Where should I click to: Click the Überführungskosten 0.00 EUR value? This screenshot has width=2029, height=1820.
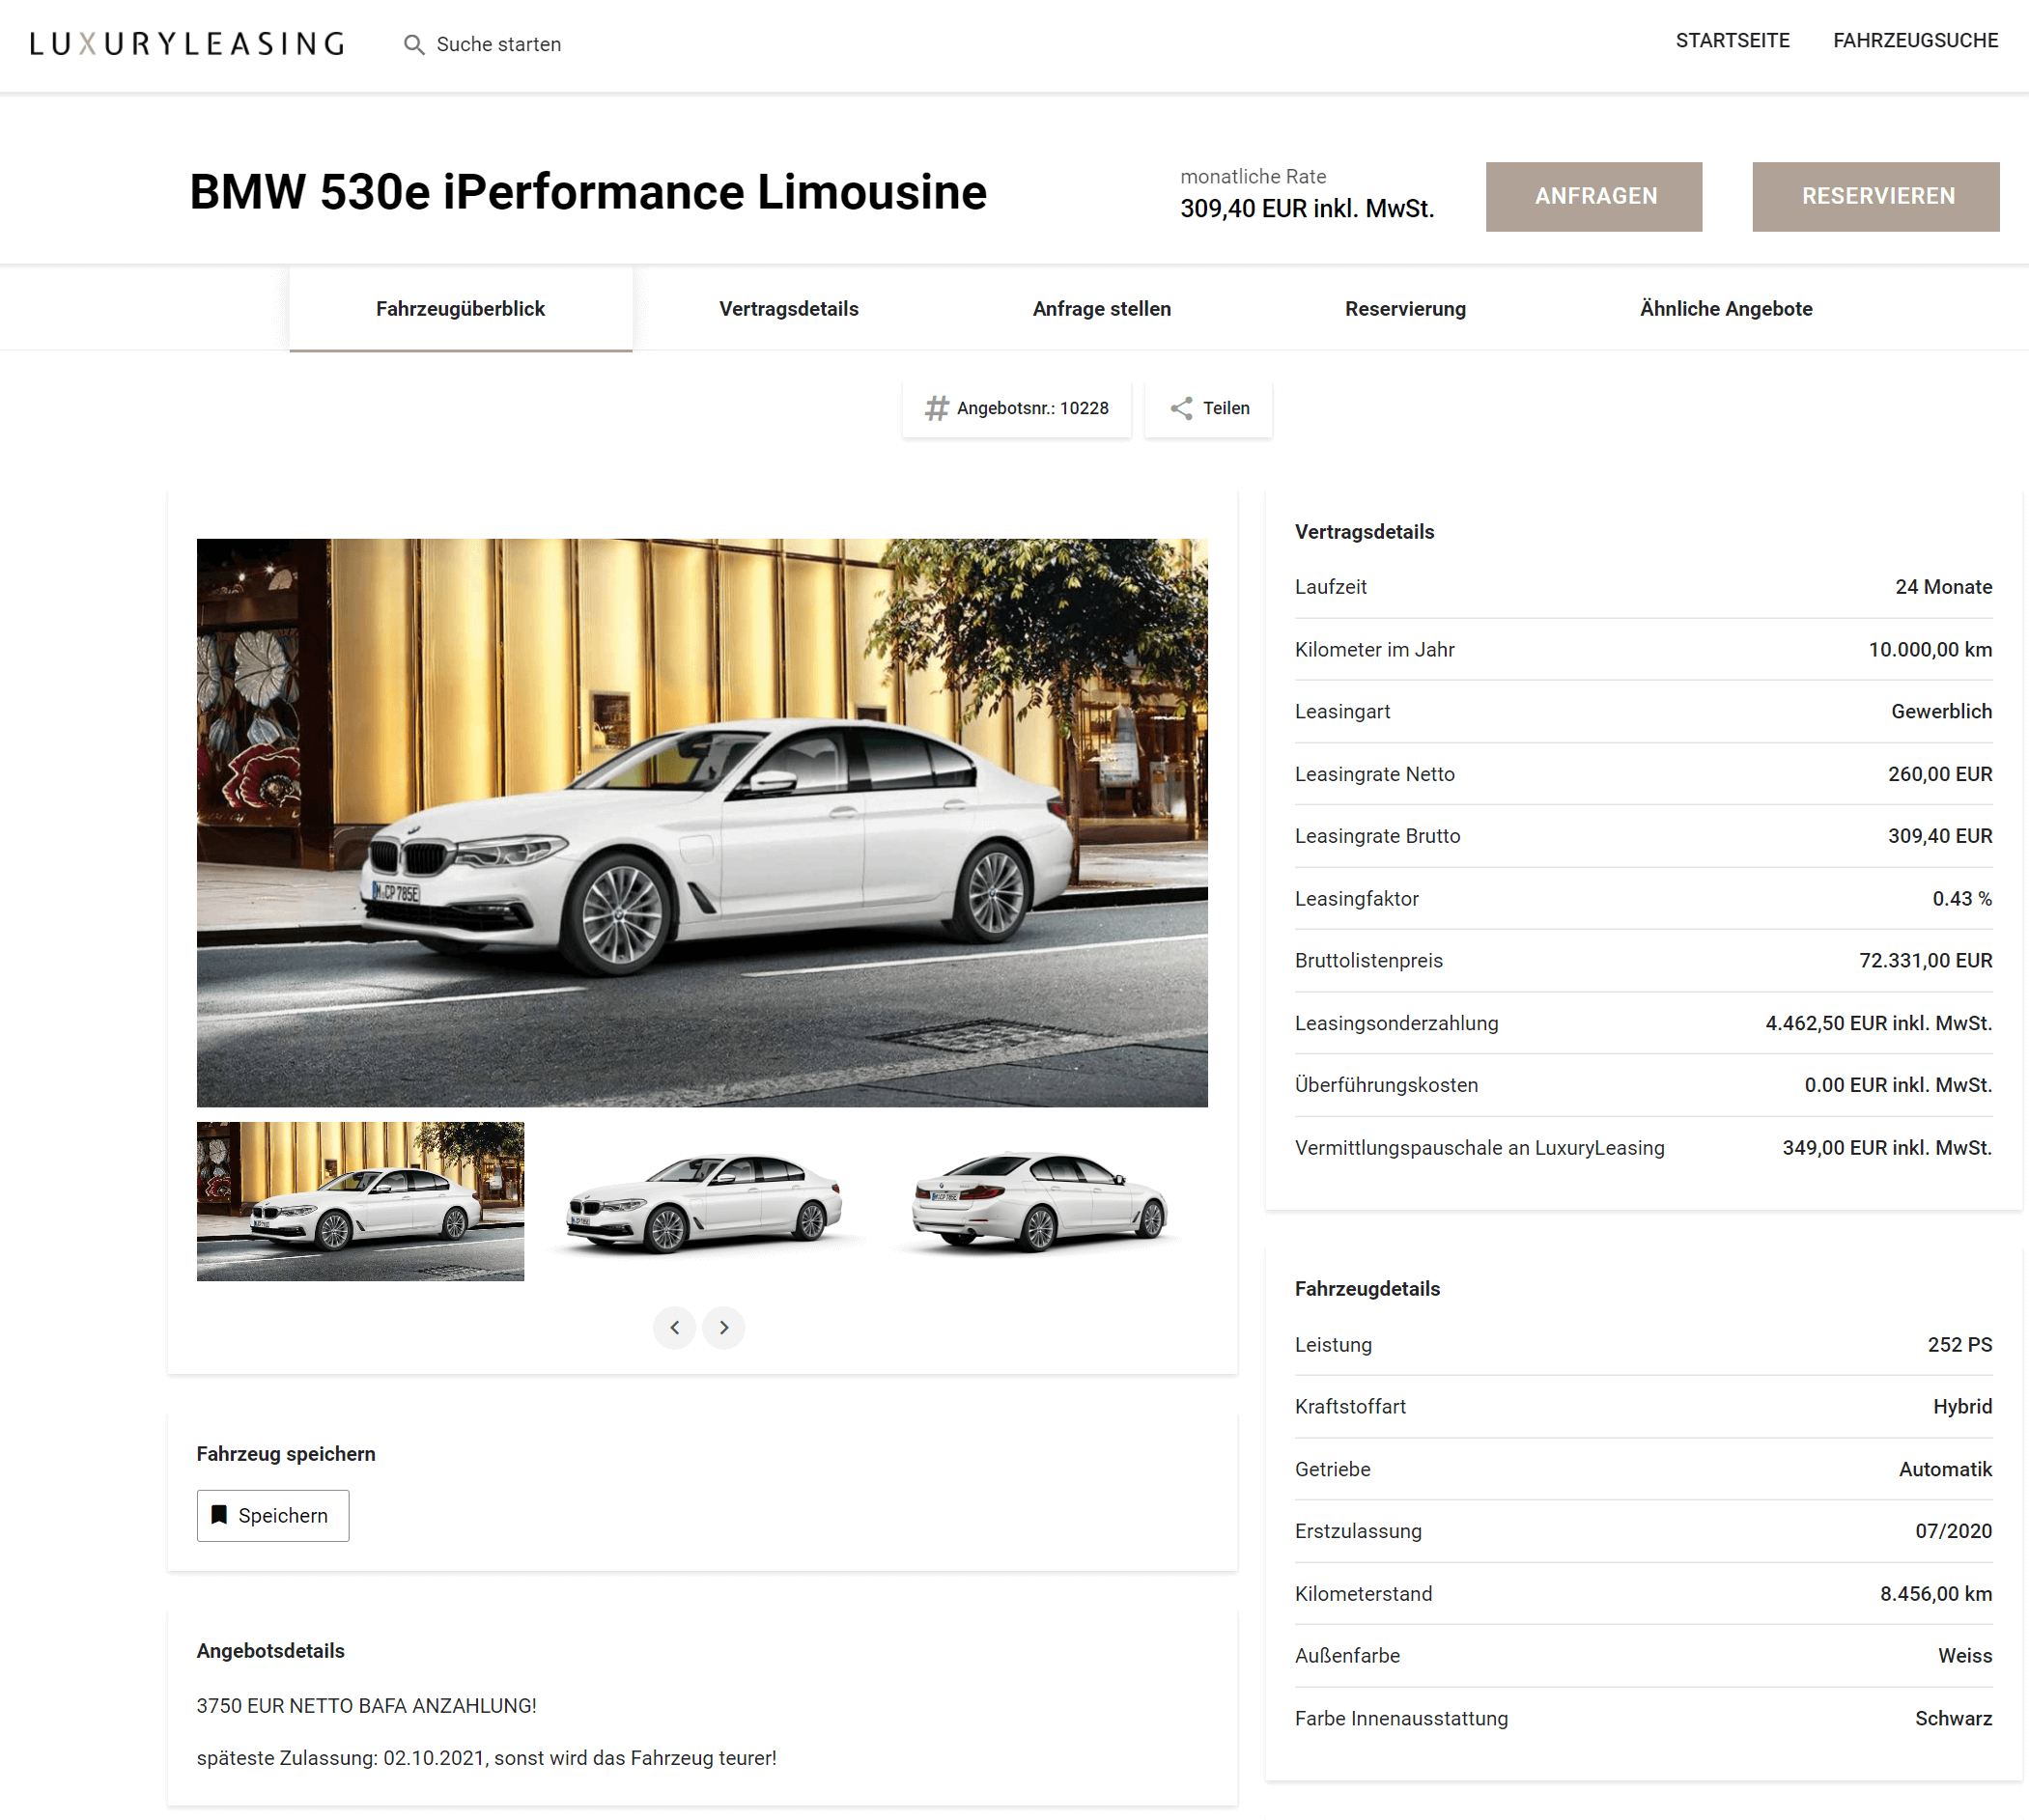point(1897,1085)
